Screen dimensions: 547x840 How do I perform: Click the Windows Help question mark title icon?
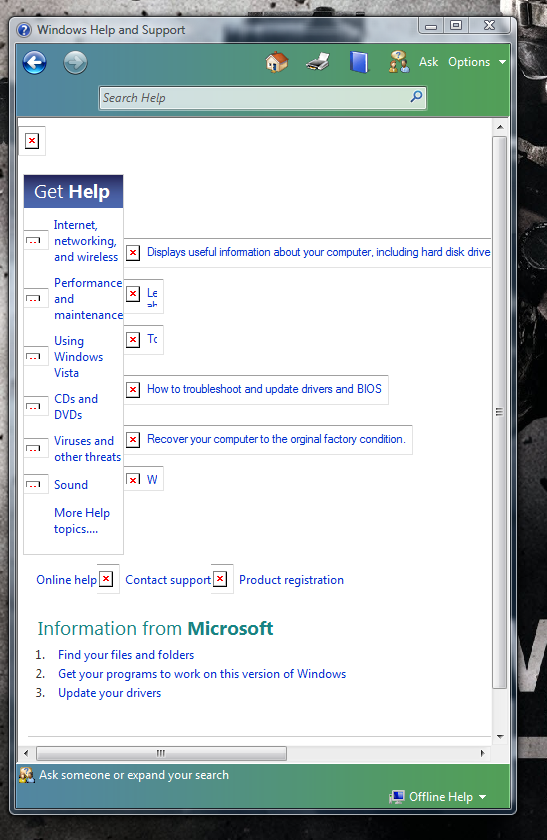[24, 30]
